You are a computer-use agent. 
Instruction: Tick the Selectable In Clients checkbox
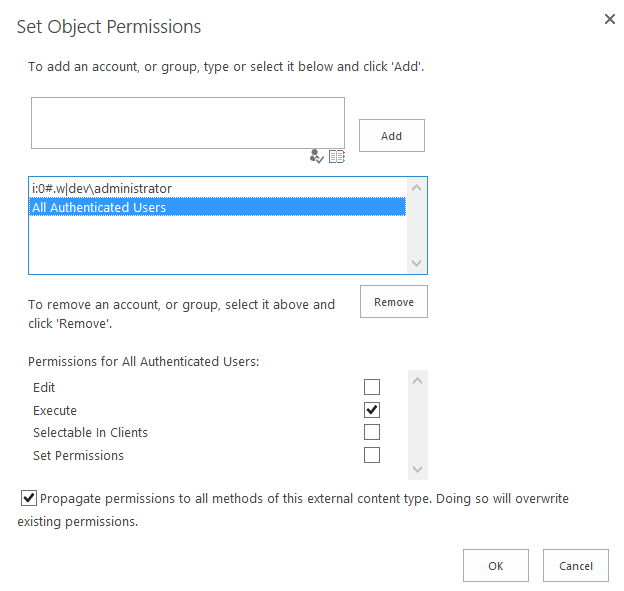[372, 432]
